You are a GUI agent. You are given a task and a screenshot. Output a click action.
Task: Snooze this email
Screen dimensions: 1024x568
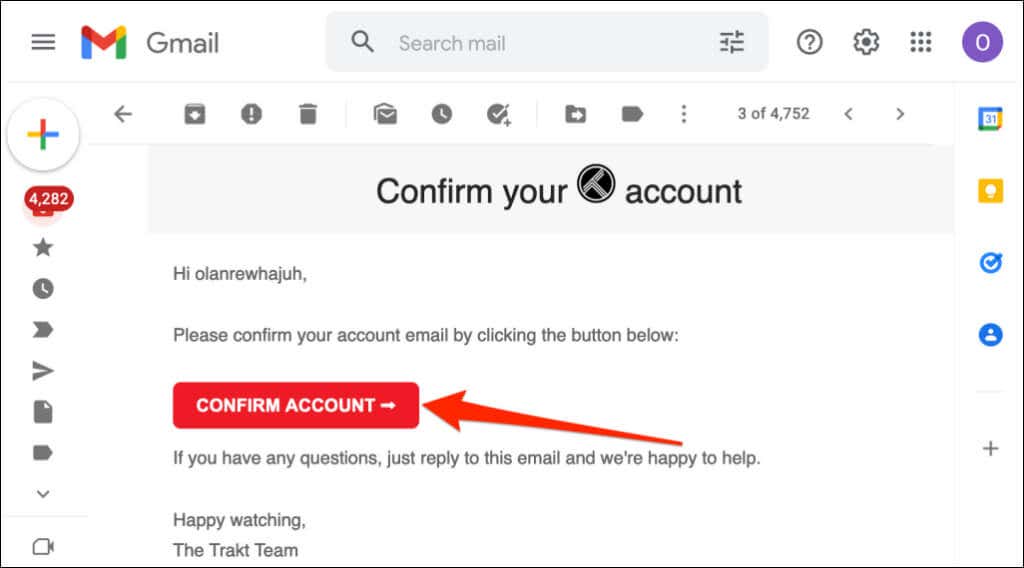442,114
